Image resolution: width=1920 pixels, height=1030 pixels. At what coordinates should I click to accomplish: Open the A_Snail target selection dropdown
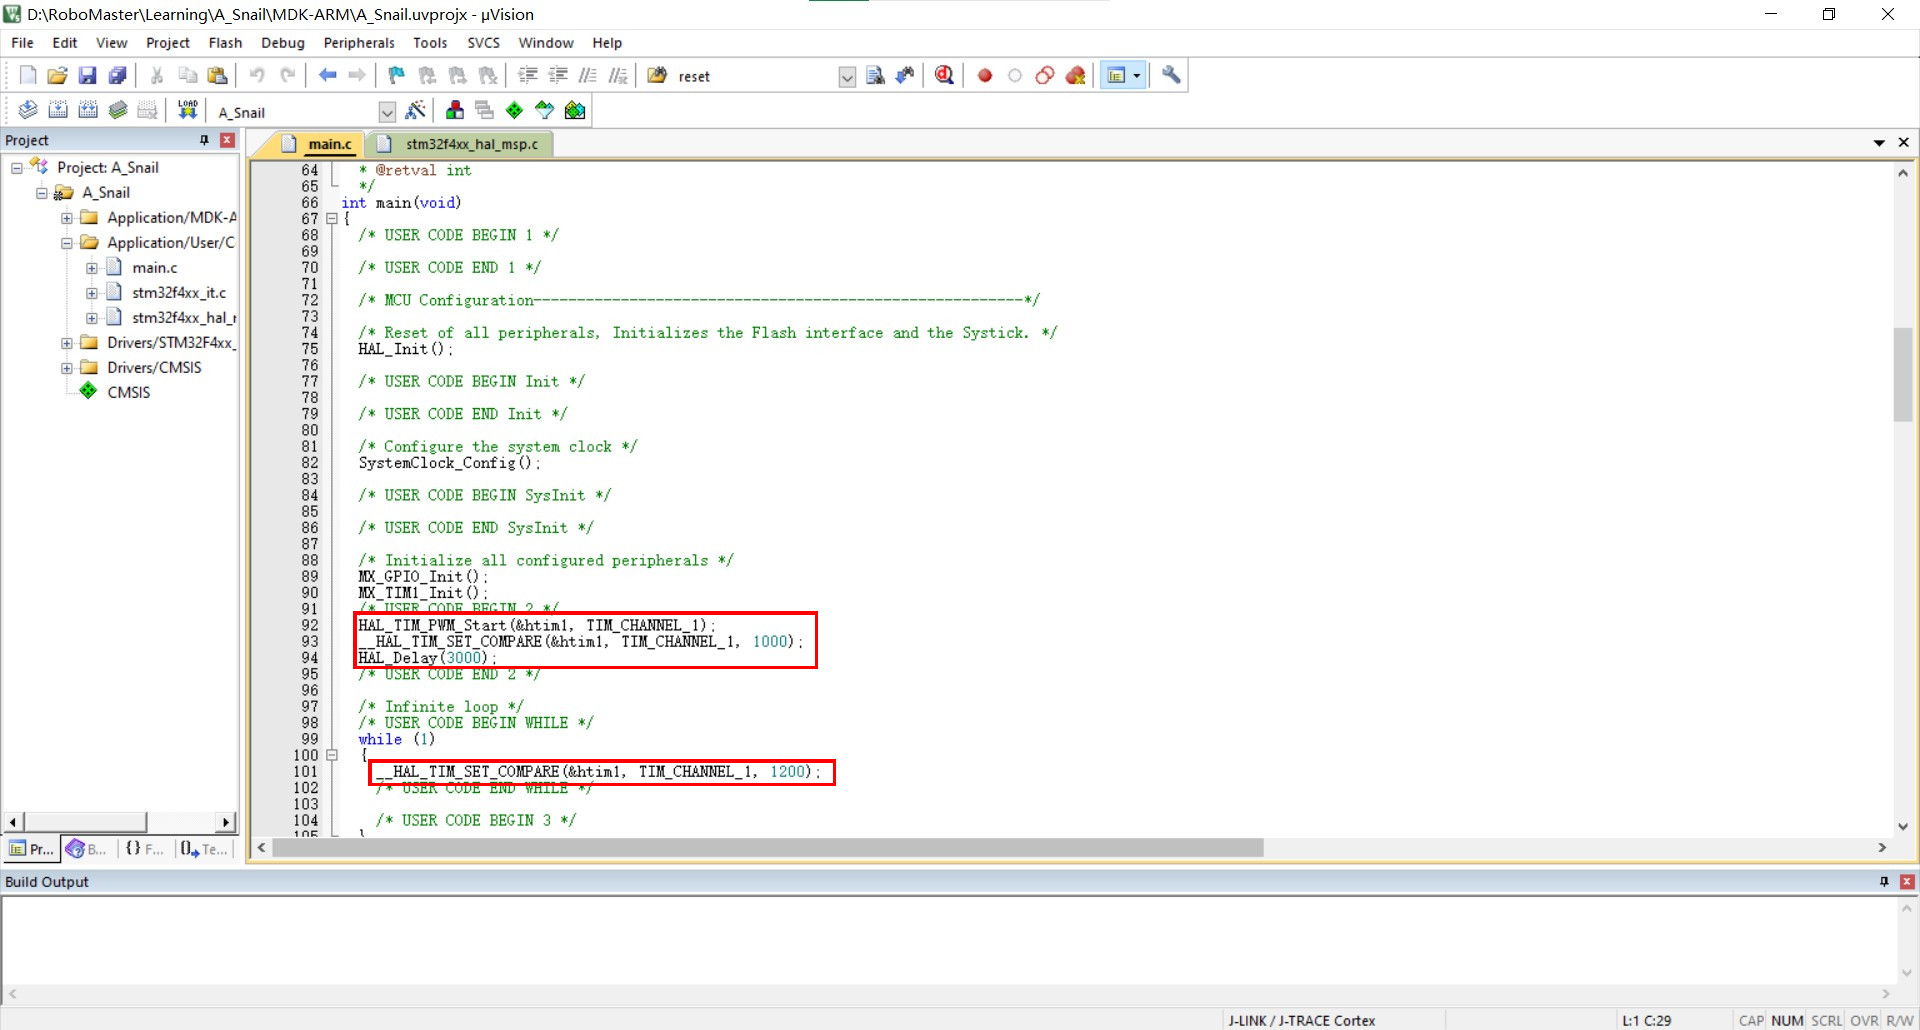[387, 112]
